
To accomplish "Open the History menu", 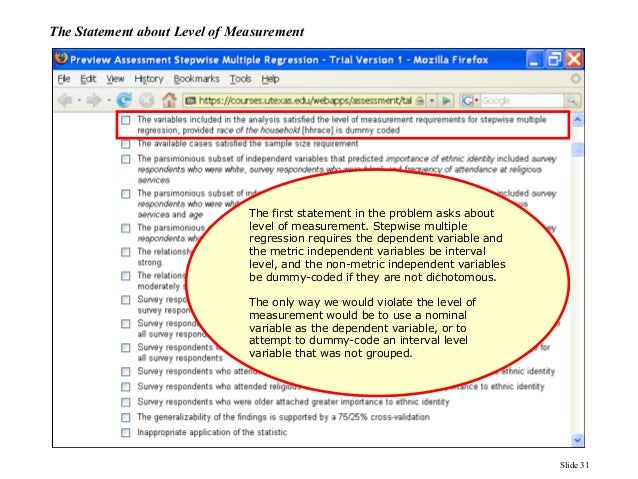I will click(149, 79).
